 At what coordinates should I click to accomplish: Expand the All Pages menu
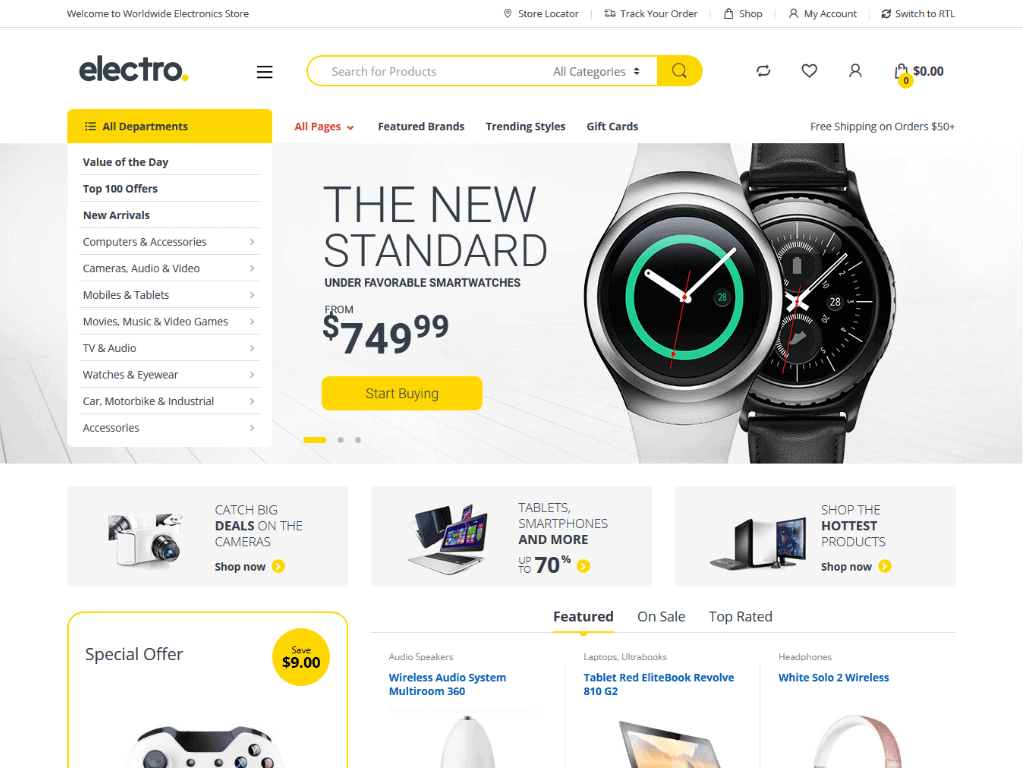click(324, 127)
